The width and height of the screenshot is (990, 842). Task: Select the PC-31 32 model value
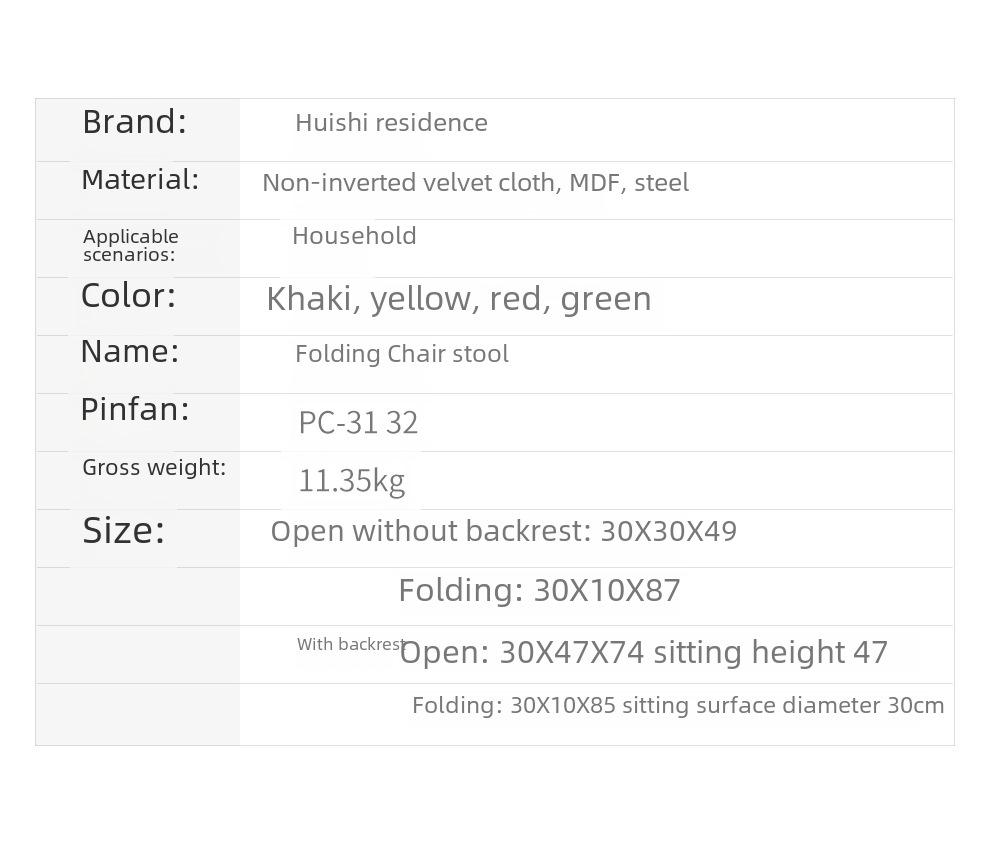pyautogui.click(x=358, y=423)
